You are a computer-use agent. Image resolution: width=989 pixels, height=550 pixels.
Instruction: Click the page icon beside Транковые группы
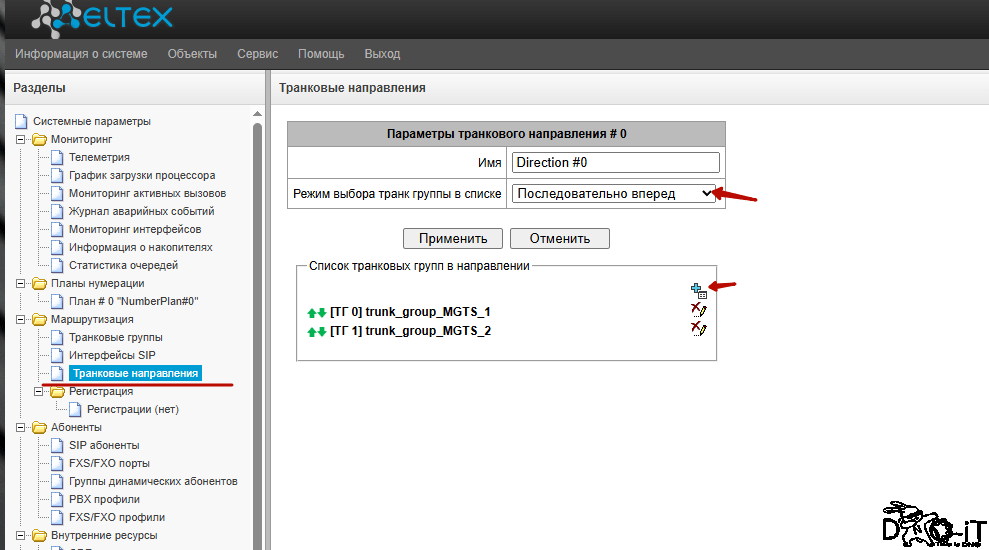pyautogui.click(x=57, y=337)
